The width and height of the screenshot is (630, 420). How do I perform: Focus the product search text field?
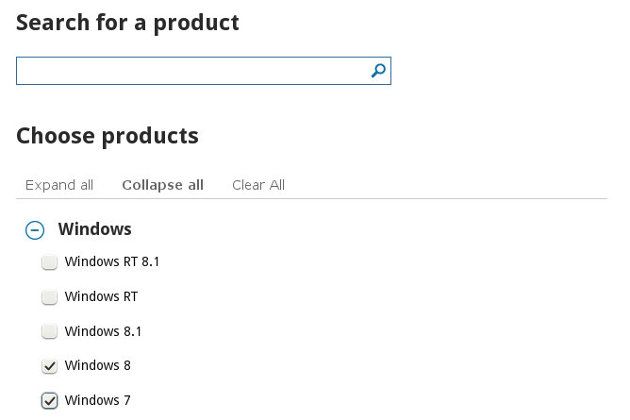tap(190, 71)
